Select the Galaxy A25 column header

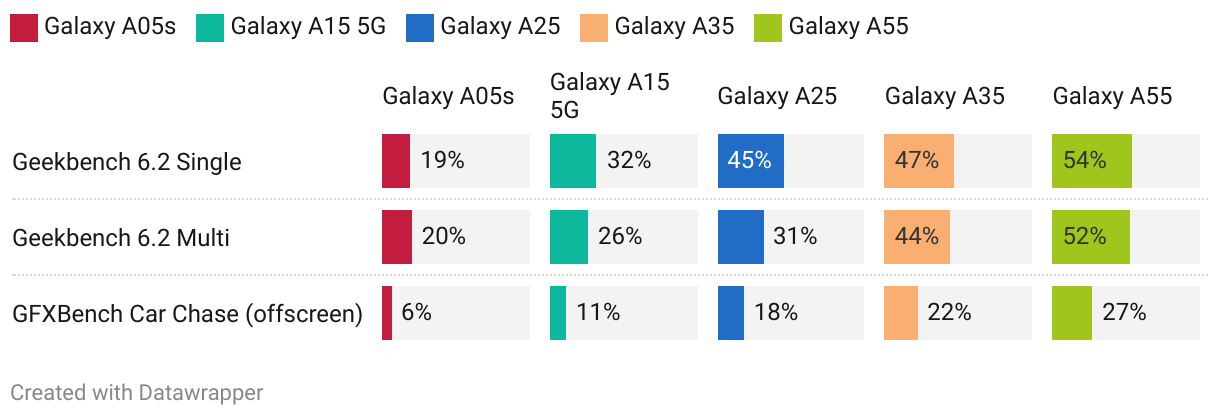pyautogui.click(x=777, y=97)
